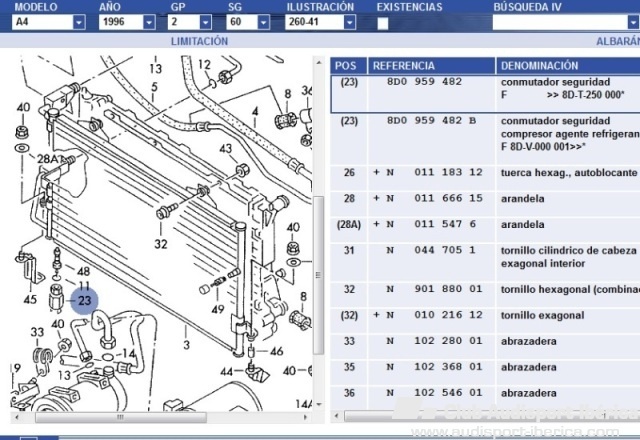Select reference 8D0 959 482 B row
640x440 pixels.
434,121
